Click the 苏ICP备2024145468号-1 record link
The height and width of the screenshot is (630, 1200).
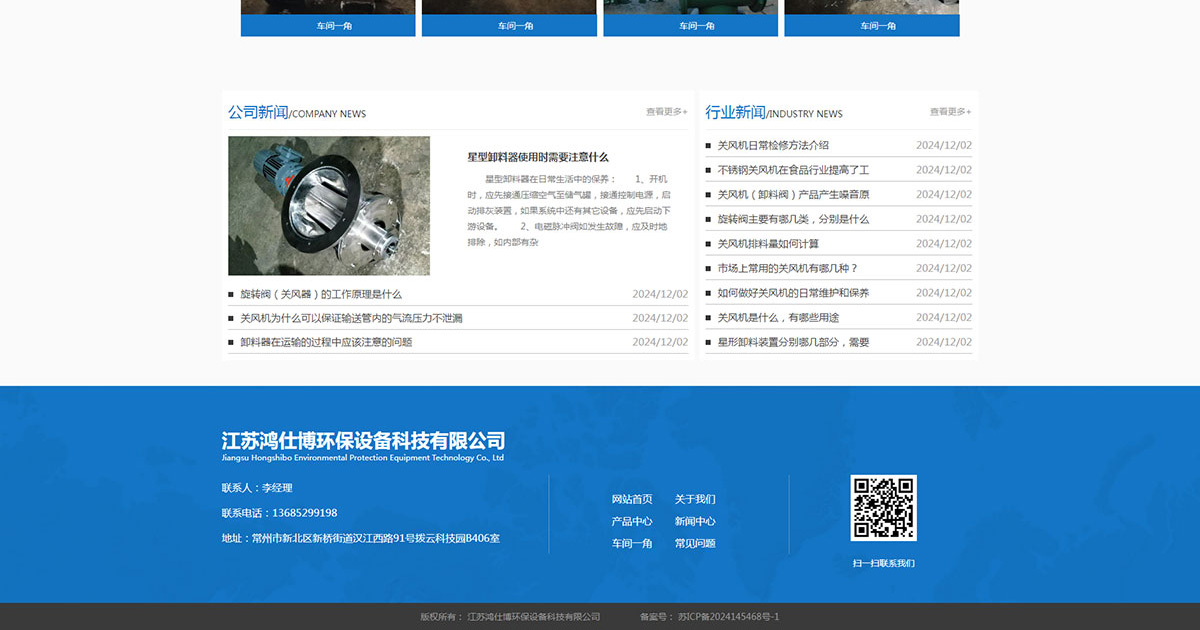click(728, 617)
